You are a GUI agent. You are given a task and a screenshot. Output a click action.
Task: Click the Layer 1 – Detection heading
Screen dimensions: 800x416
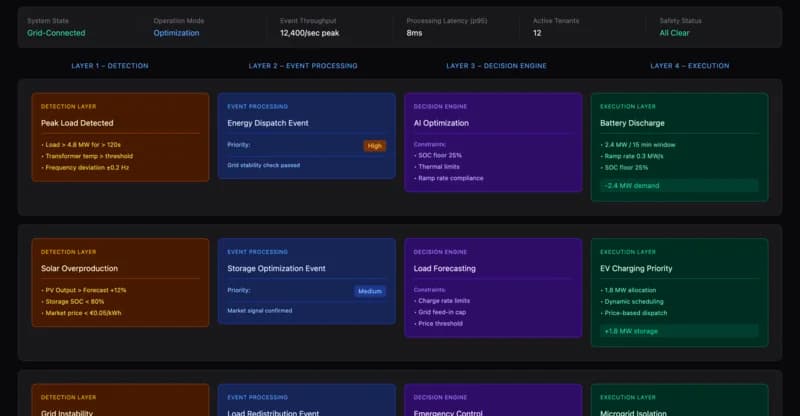pyautogui.click(x=110, y=66)
